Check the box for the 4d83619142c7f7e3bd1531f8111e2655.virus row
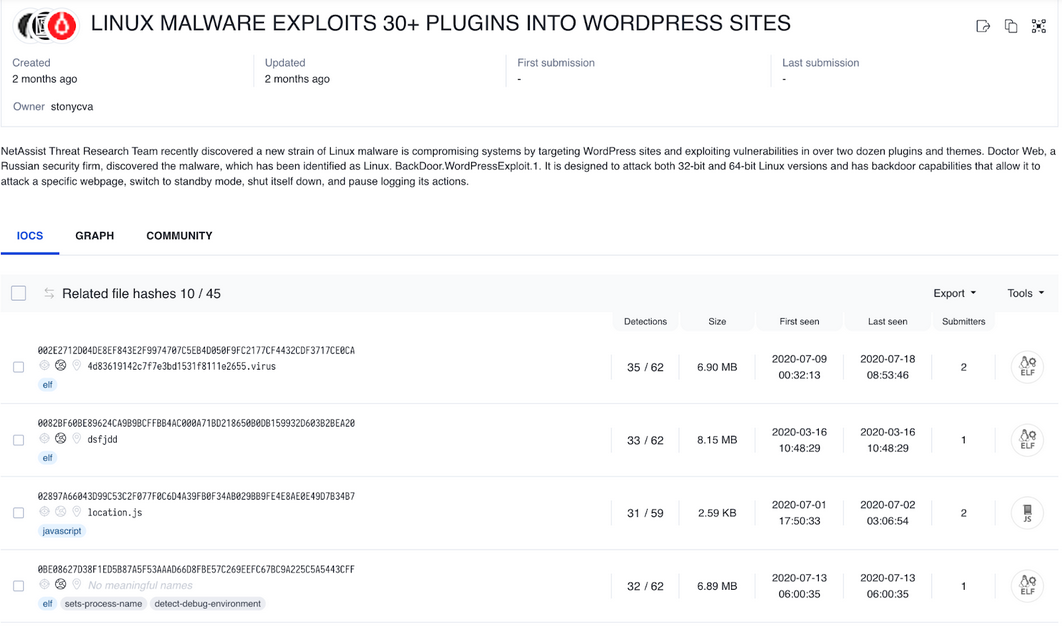Viewport: 1062px width, 629px height. coord(18,367)
